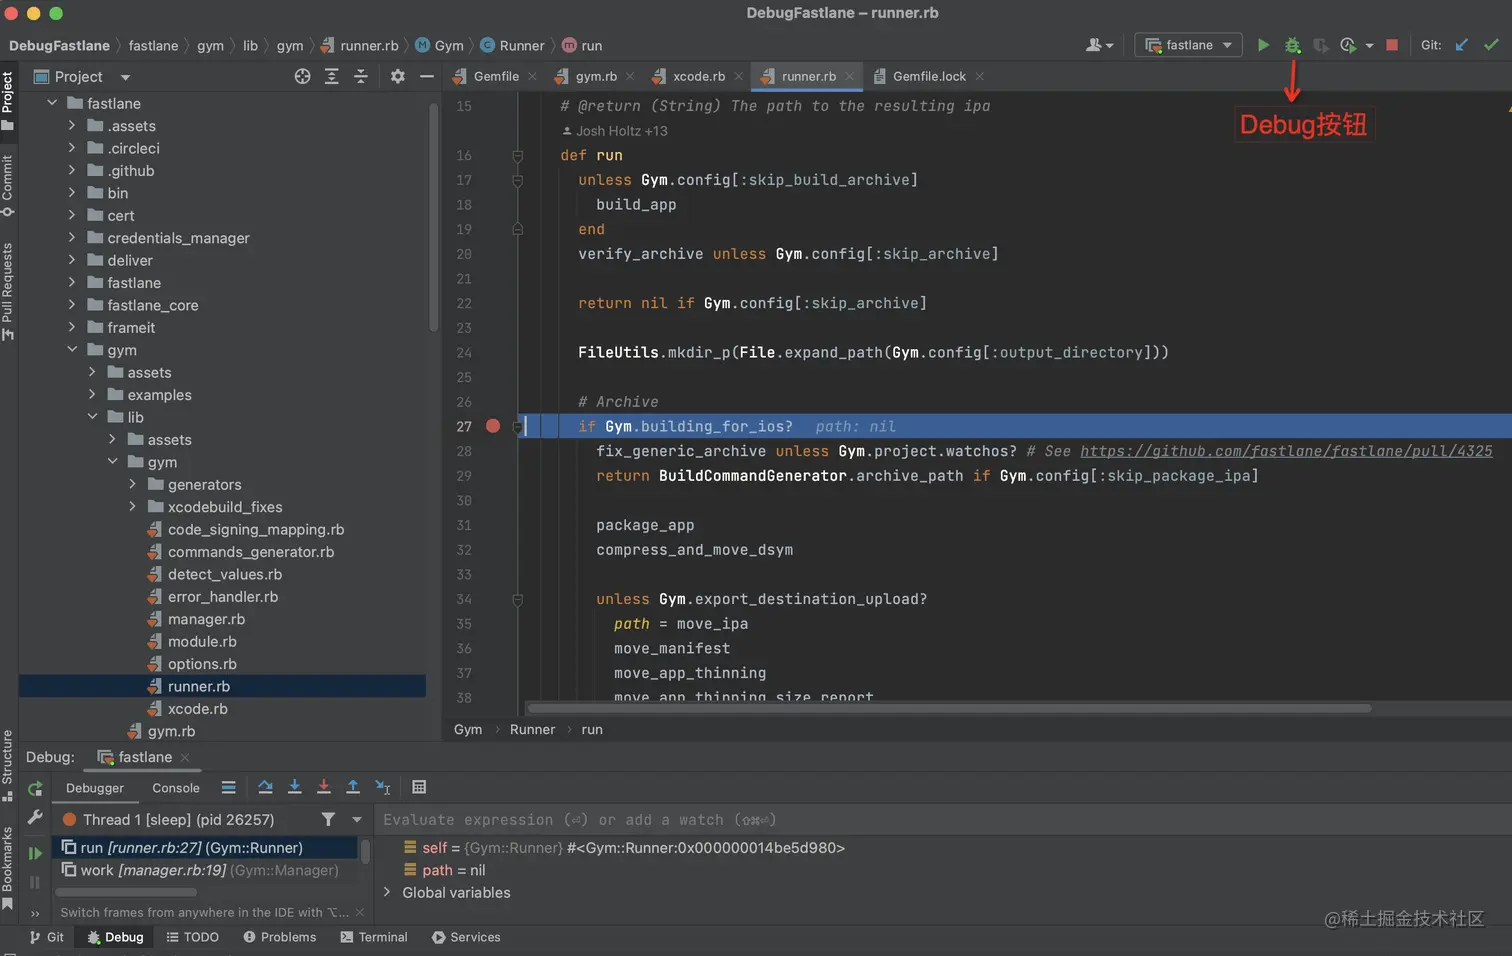Click the Debug icon to start debugging fastlane

[1292, 45]
